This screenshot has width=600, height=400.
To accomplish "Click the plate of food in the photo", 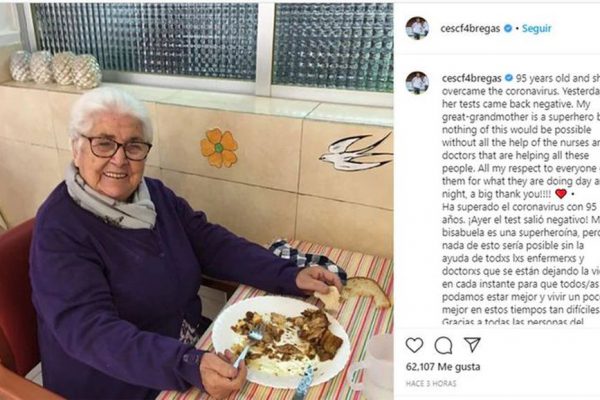I will (x=281, y=341).
